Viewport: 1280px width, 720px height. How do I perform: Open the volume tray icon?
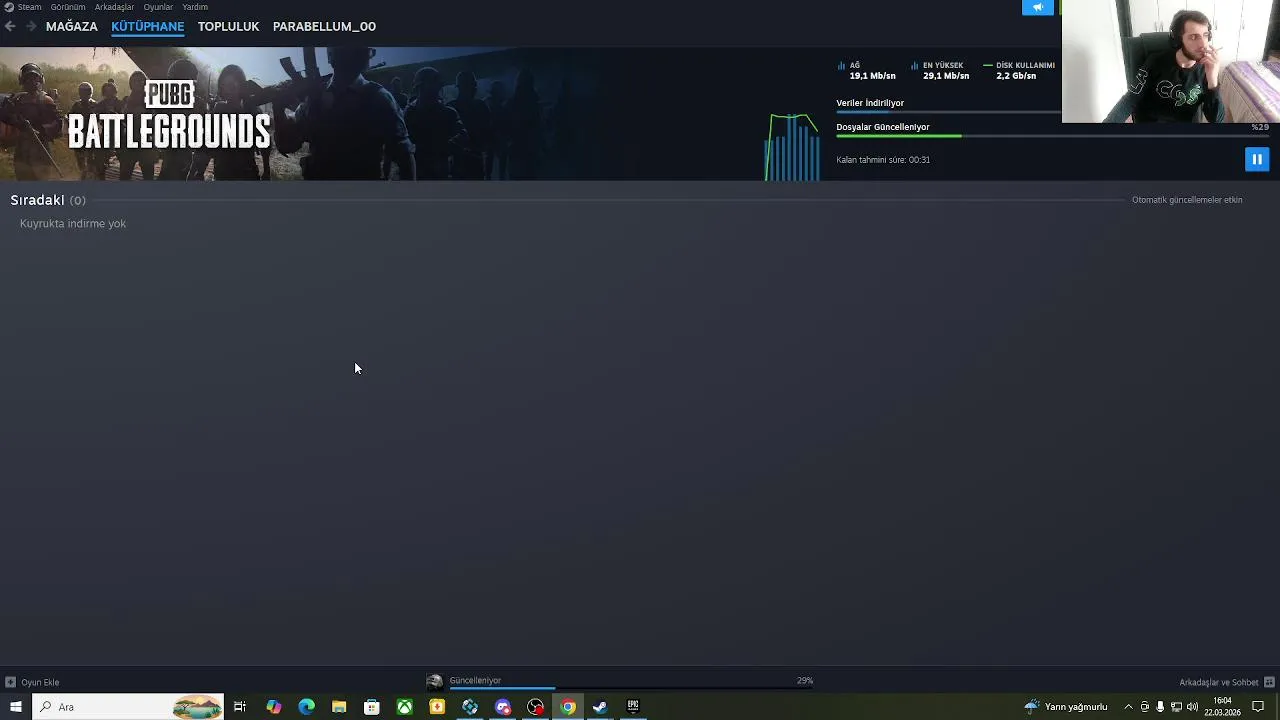pyautogui.click(x=1192, y=707)
